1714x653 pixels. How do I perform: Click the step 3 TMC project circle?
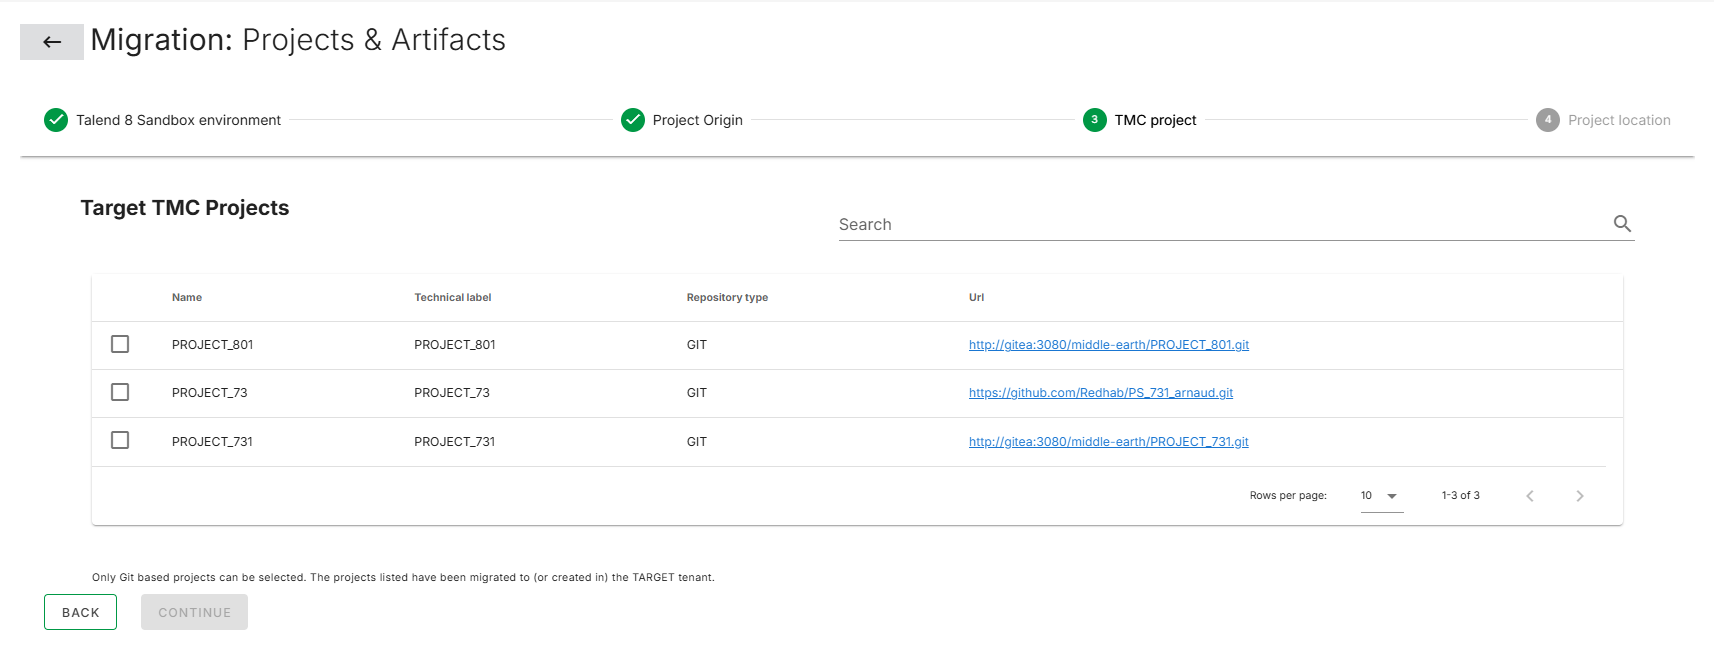[x=1095, y=120]
